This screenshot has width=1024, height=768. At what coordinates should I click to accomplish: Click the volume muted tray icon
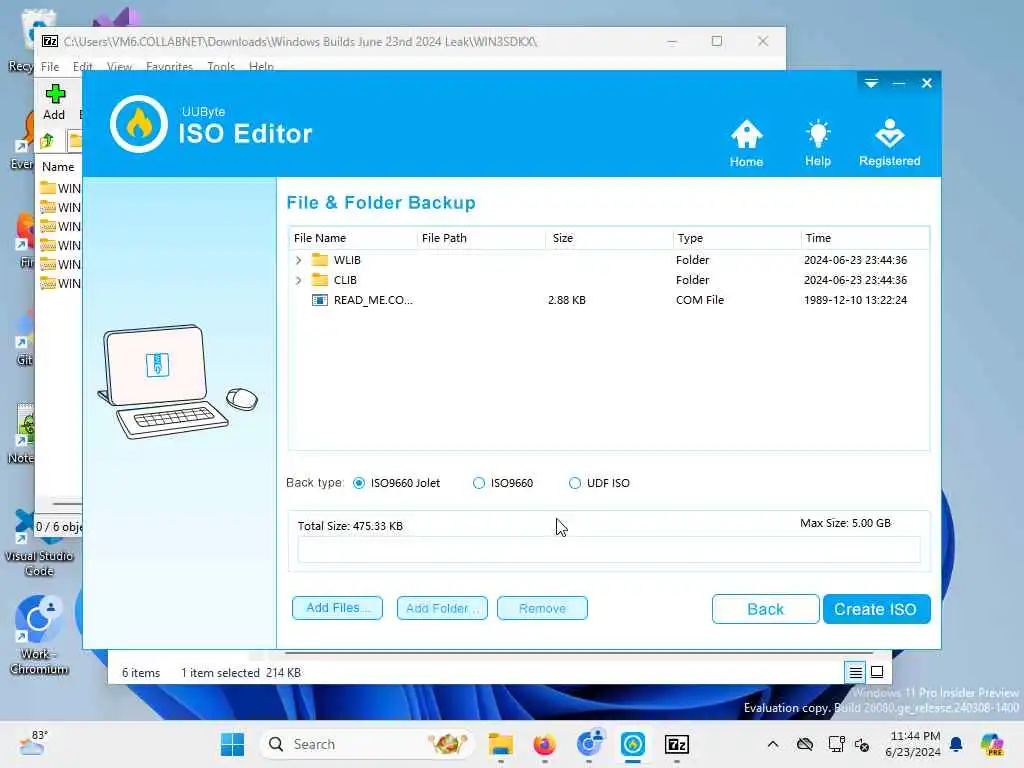pyautogui.click(x=861, y=744)
